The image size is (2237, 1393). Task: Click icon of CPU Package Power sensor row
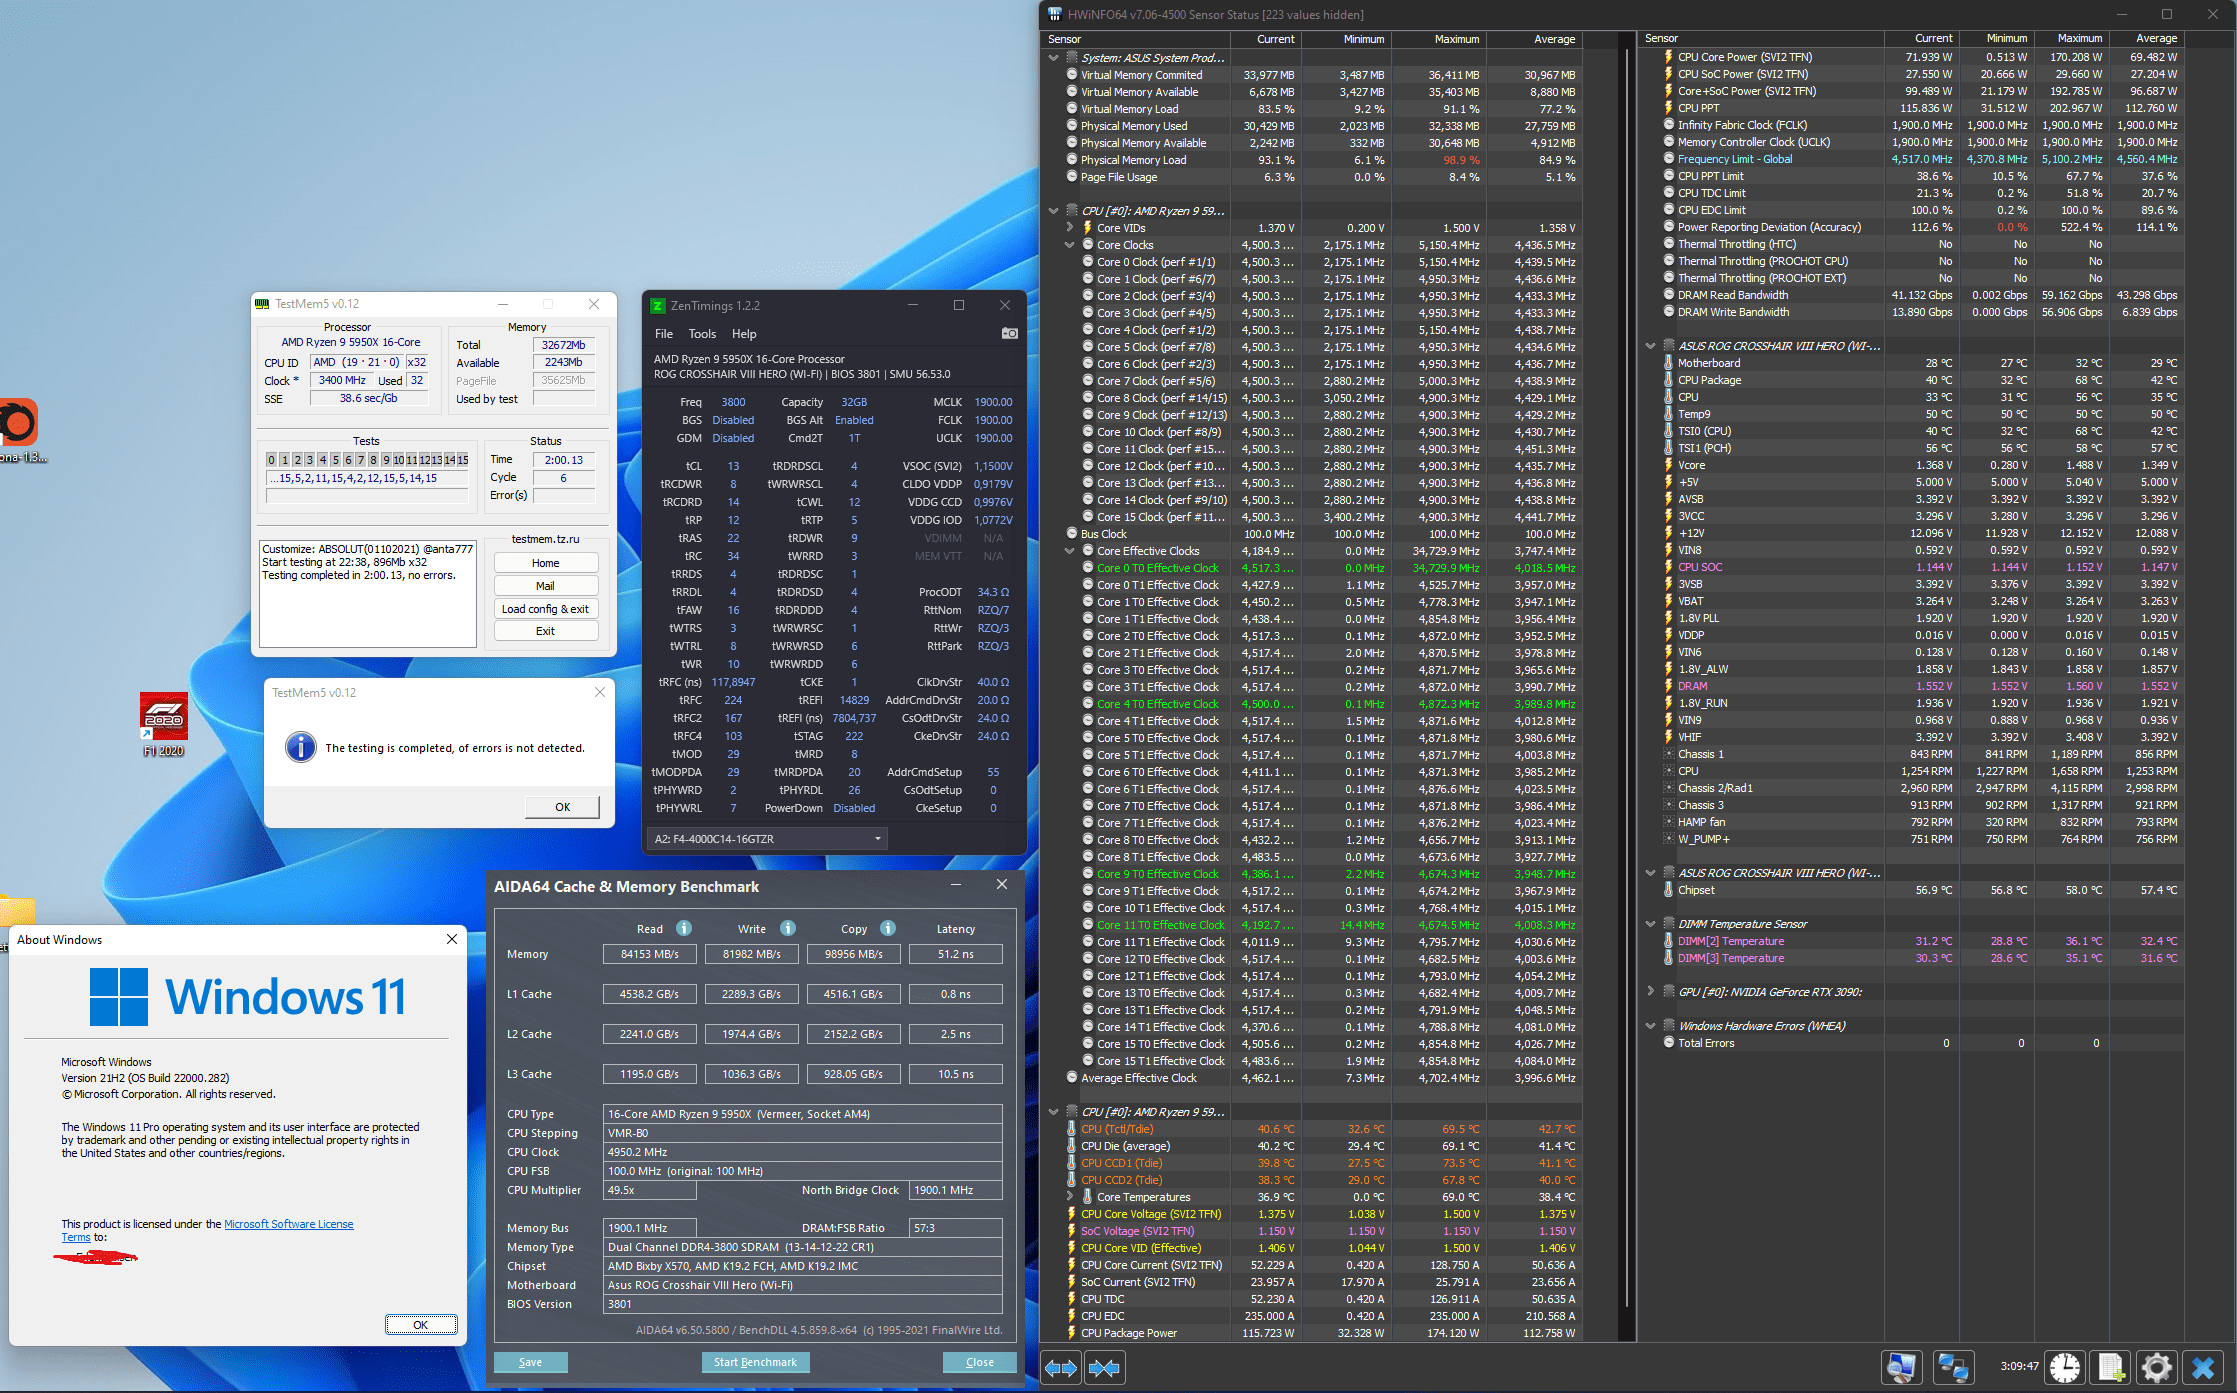click(1071, 1333)
